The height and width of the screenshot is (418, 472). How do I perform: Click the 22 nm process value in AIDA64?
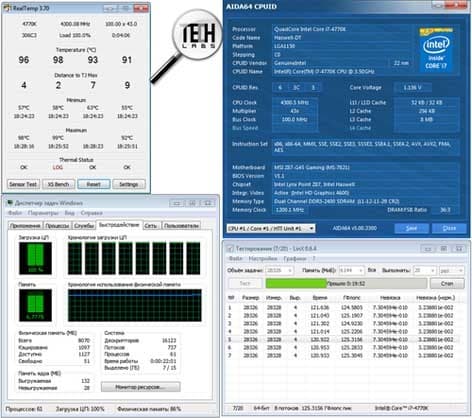pyautogui.click(x=401, y=63)
